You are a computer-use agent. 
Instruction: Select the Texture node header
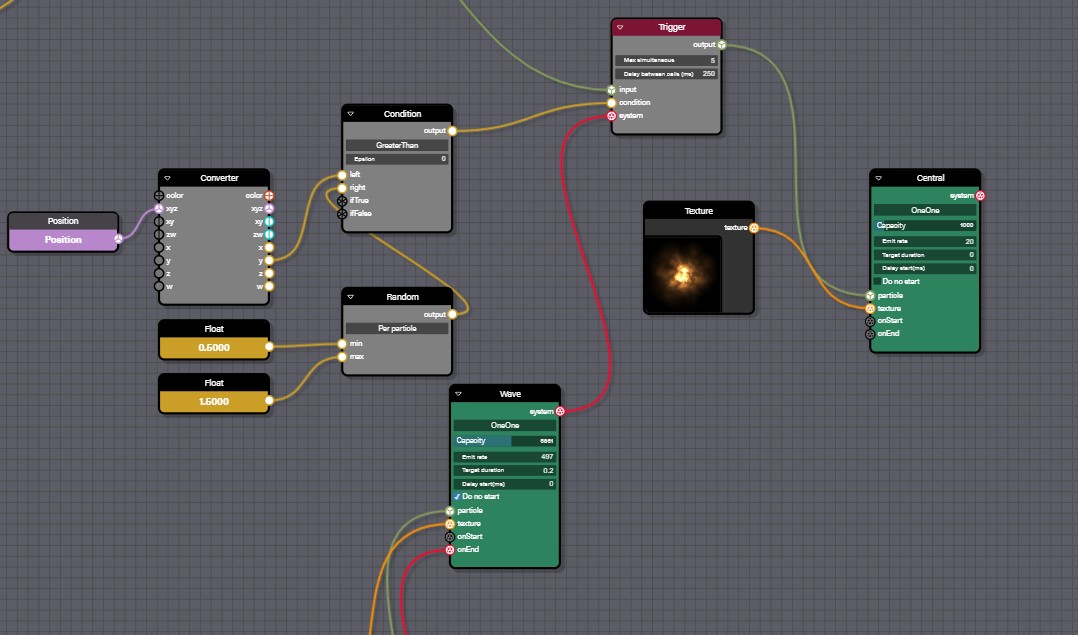click(x=698, y=211)
